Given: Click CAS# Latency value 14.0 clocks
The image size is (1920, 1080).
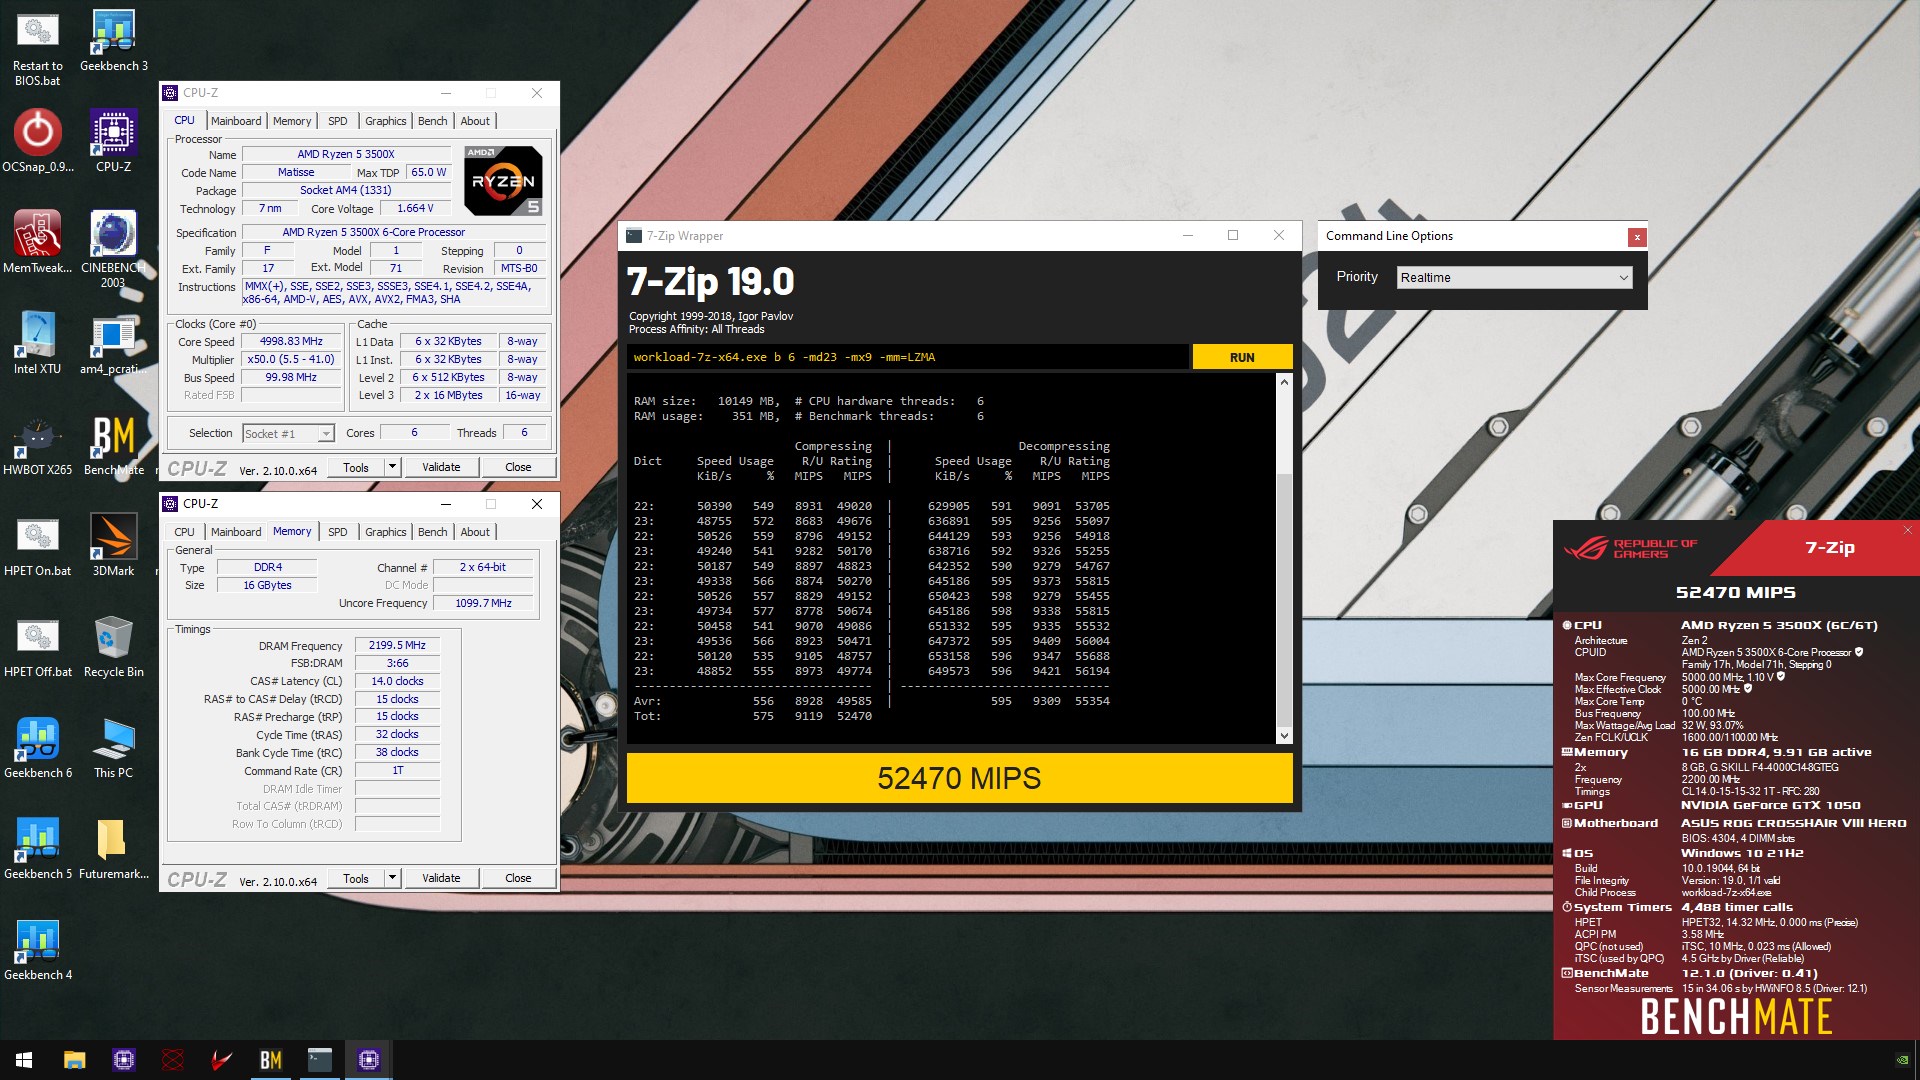Looking at the screenshot, I should (x=397, y=681).
